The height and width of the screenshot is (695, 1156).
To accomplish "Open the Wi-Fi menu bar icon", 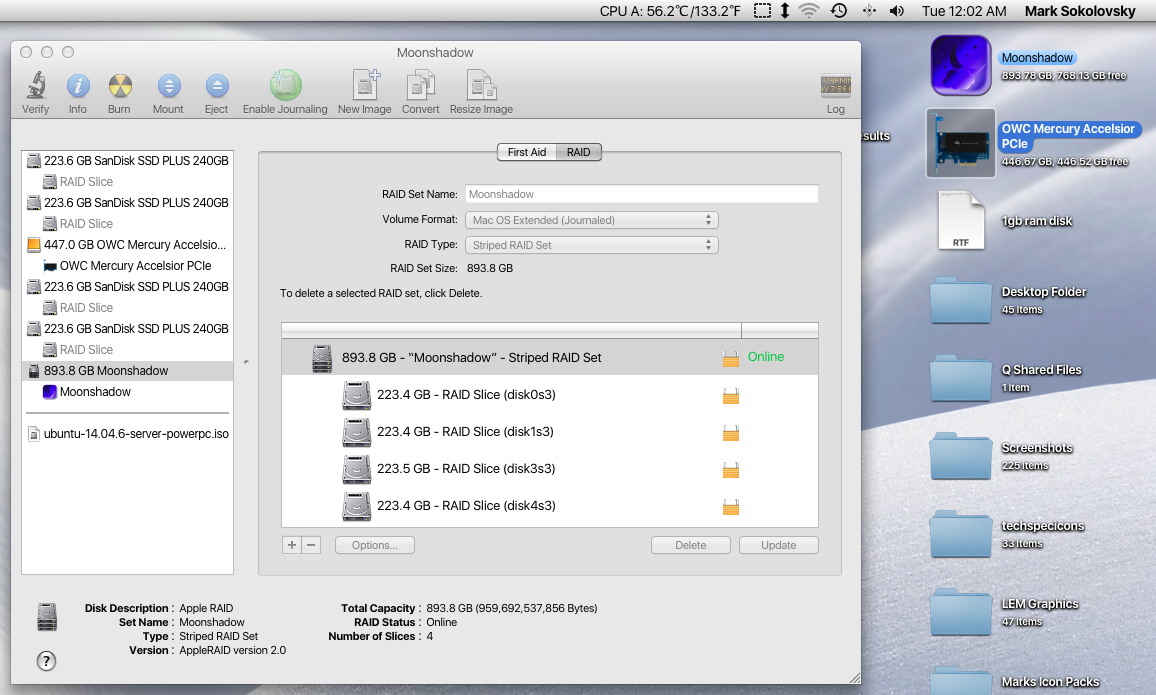I will point(808,11).
